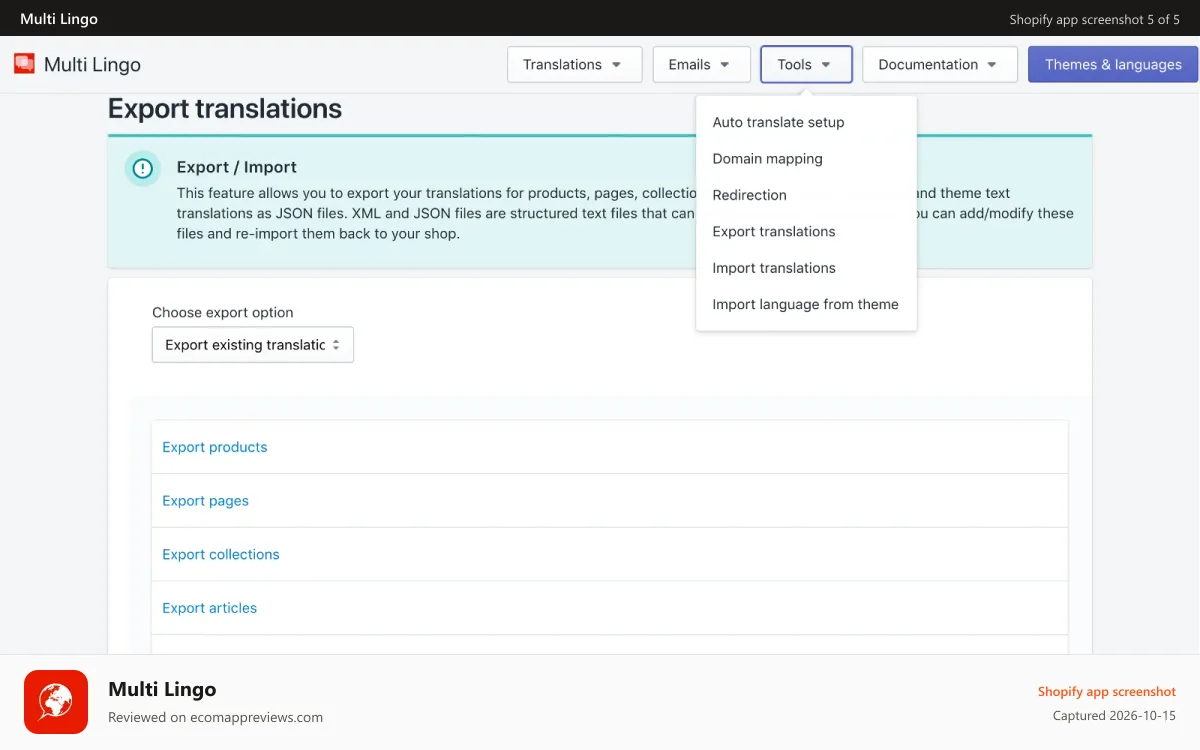1200x750 pixels.
Task: Click the orange 'Shopify app screenshot' footer text
Action: coord(1107,692)
